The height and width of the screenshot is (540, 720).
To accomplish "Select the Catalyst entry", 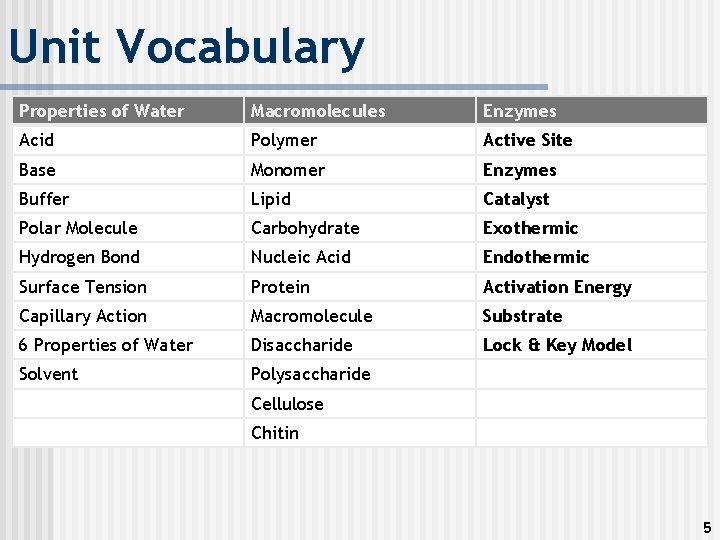I will point(516,199).
